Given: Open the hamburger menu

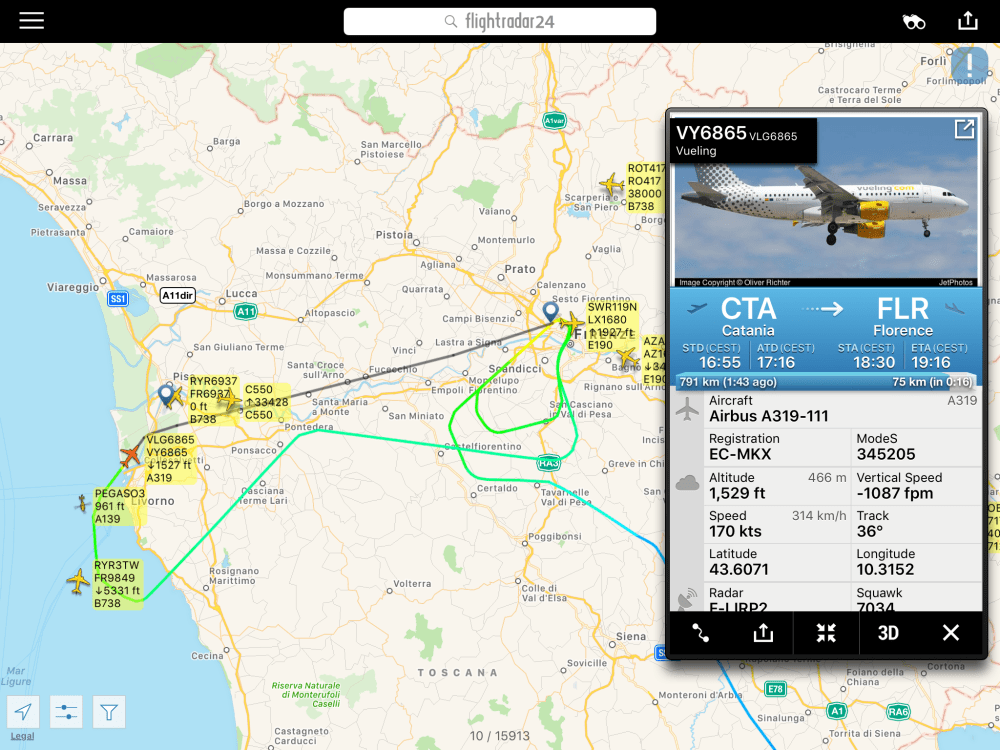Looking at the screenshot, I should coord(31,20).
